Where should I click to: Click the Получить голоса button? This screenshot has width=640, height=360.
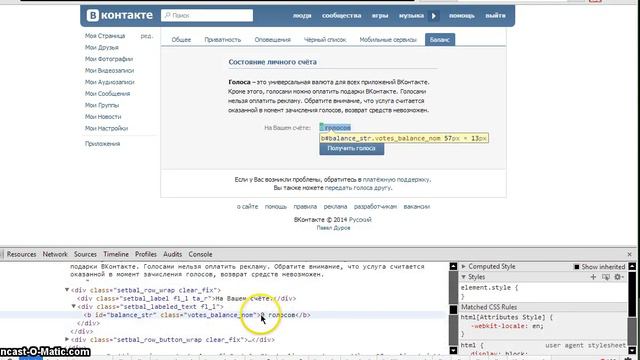click(x=351, y=149)
